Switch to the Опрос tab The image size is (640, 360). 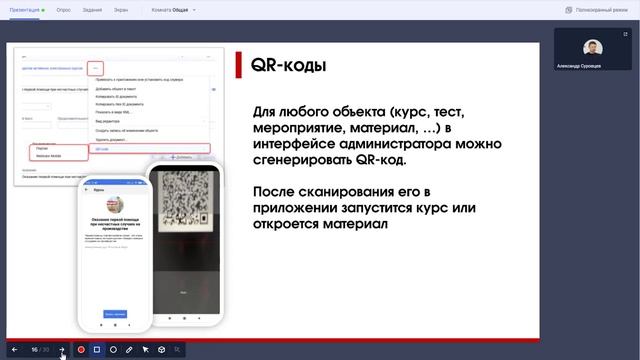[63, 10]
